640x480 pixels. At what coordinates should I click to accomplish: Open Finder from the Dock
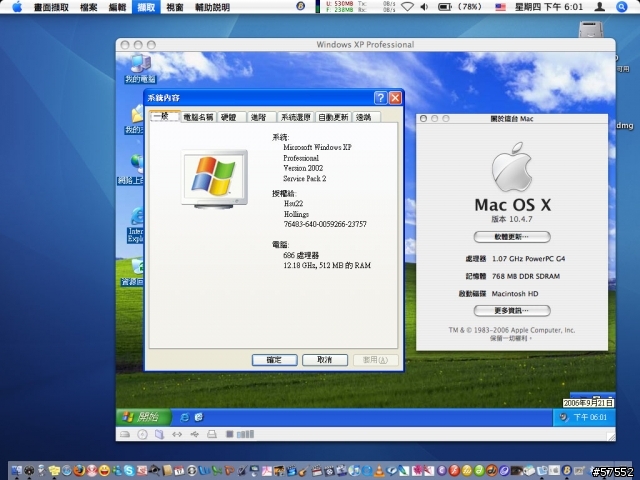tap(17, 470)
